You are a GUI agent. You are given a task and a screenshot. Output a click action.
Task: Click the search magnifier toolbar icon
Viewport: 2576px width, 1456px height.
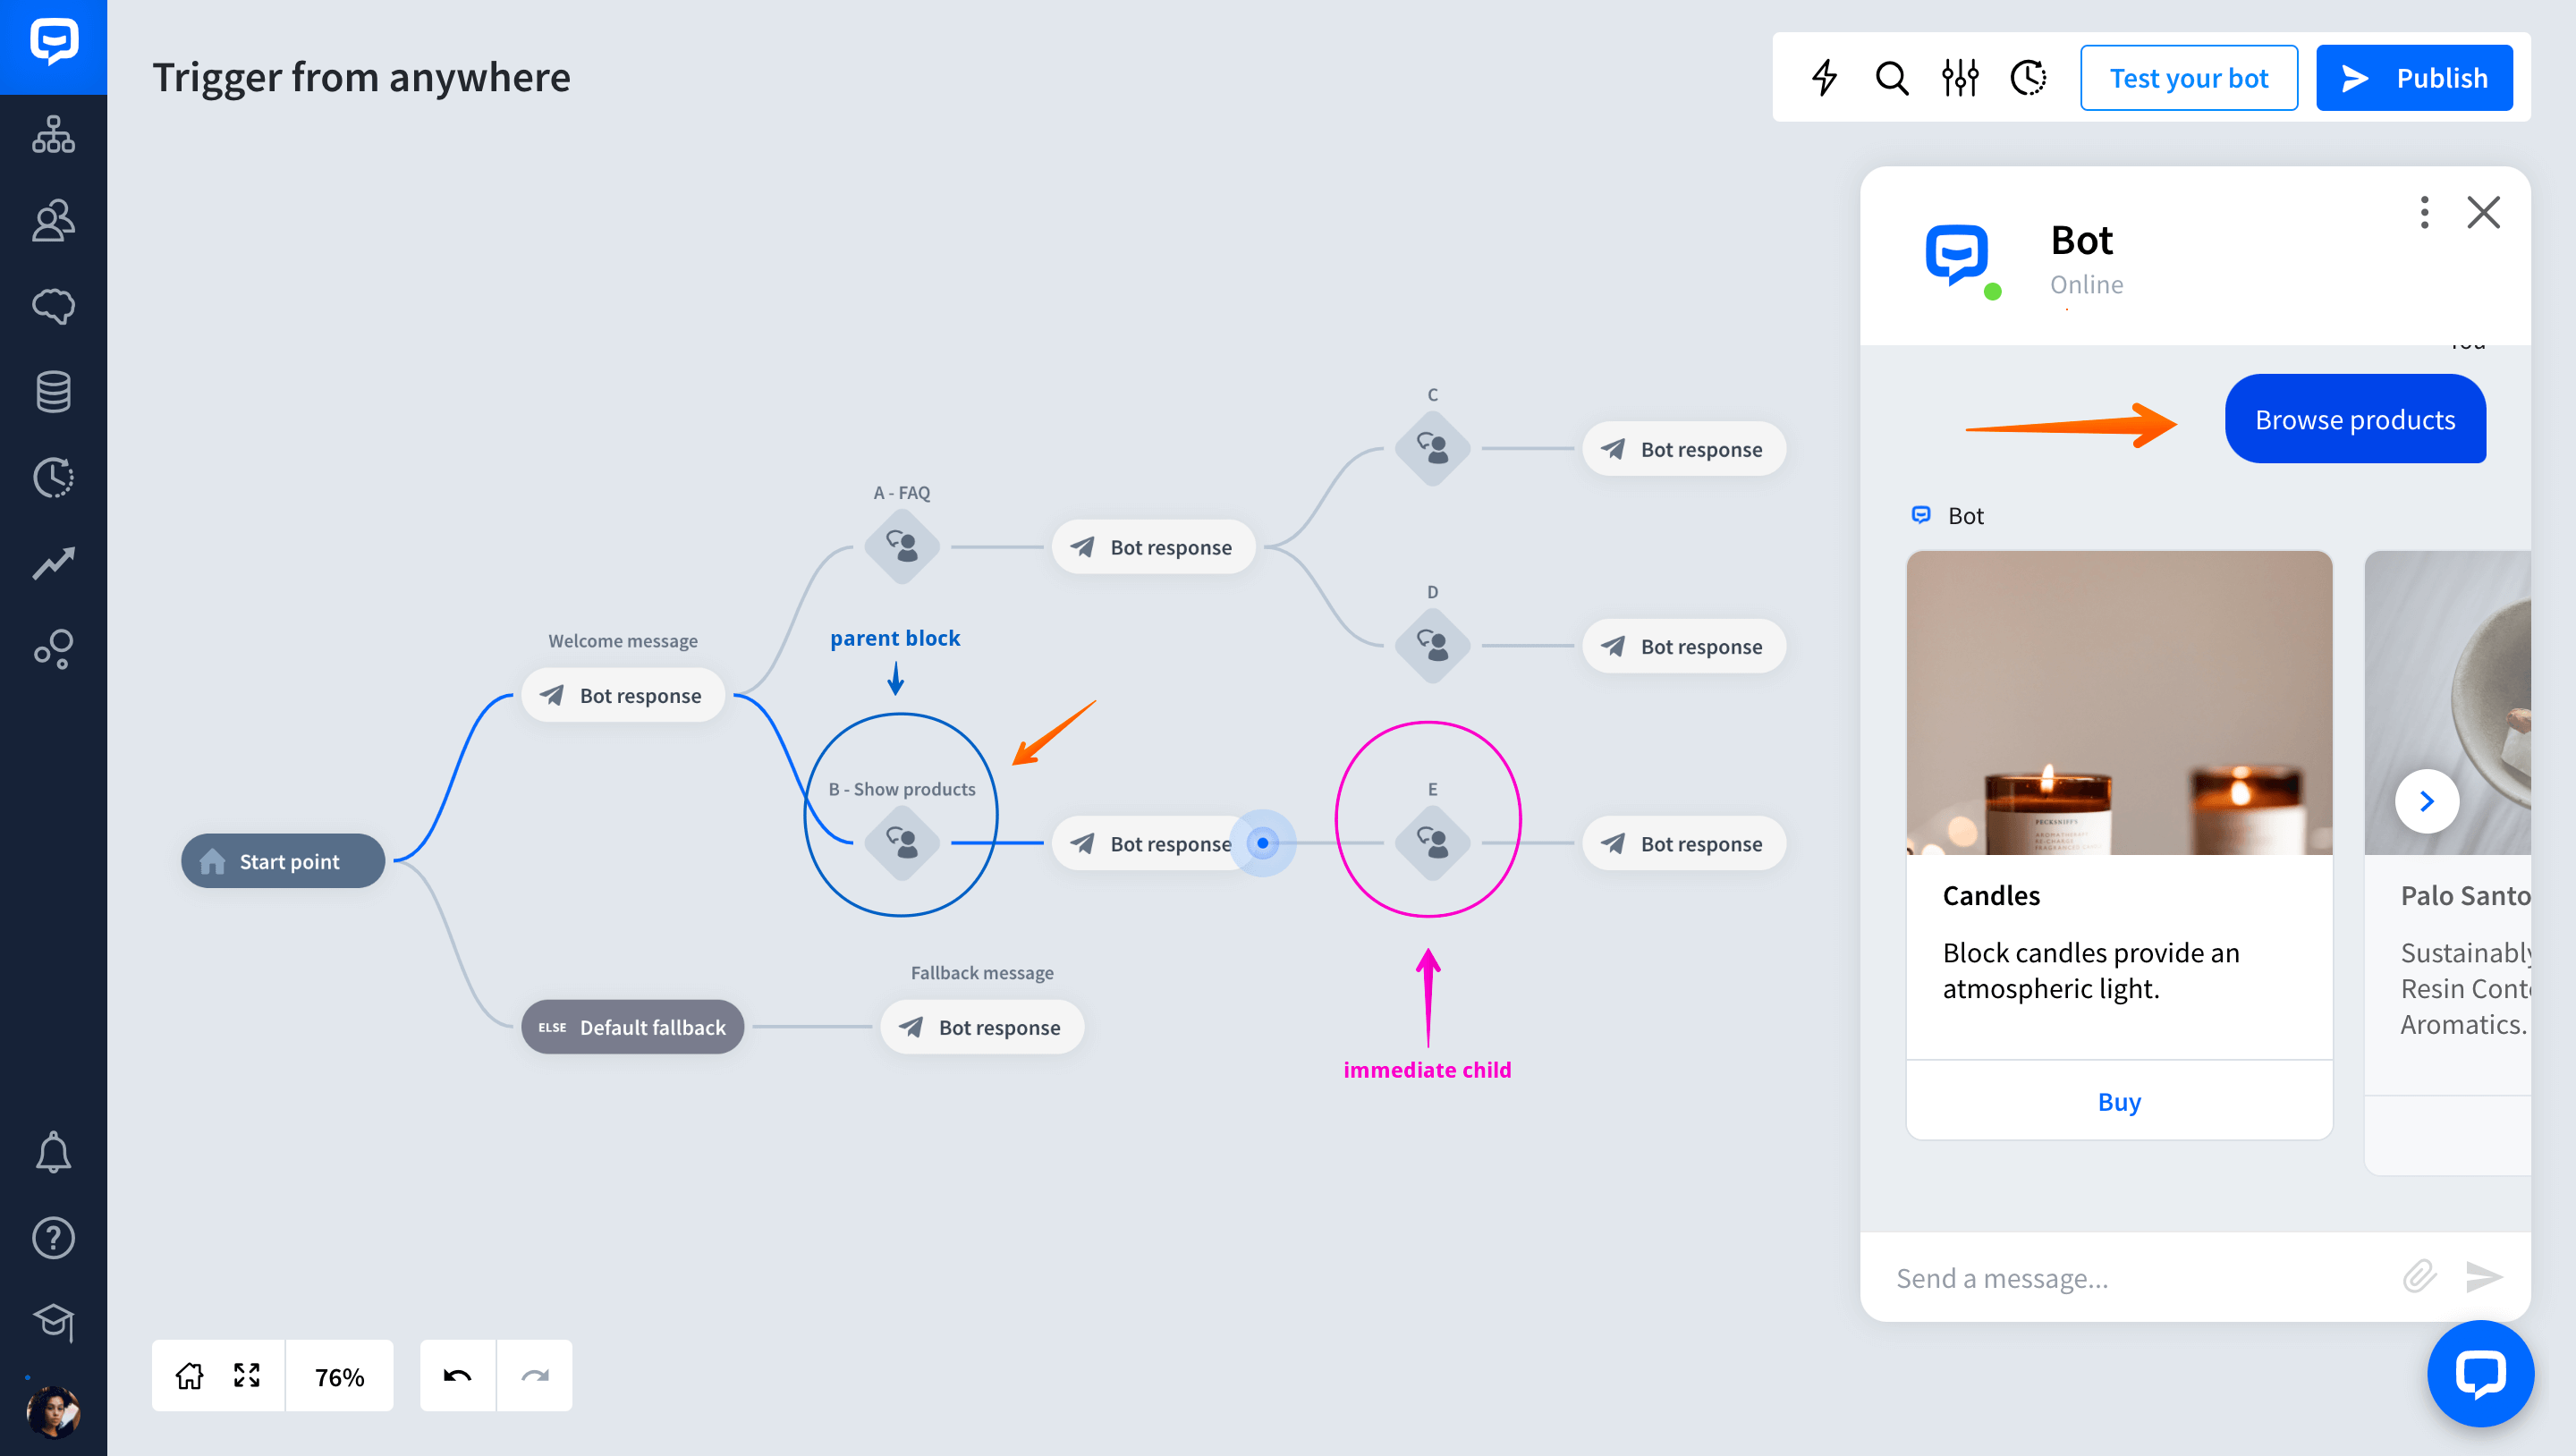pos(1892,77)
